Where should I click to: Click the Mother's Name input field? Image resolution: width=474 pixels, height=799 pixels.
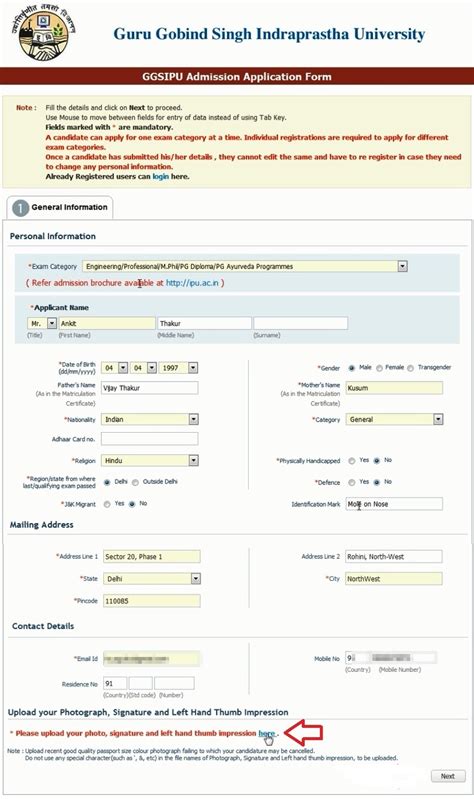[394, 388]
